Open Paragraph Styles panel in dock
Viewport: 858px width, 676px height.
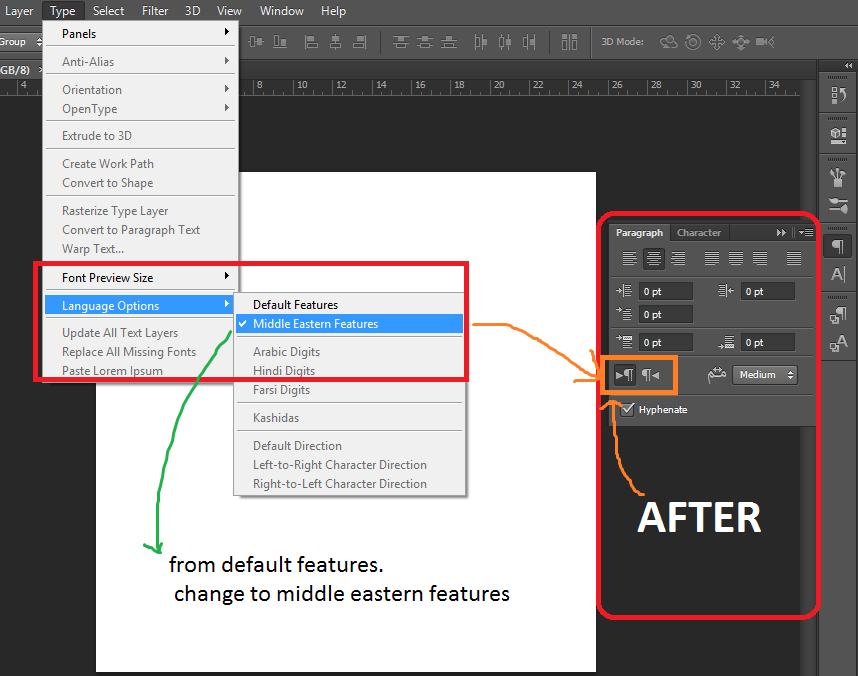point(838,315)
